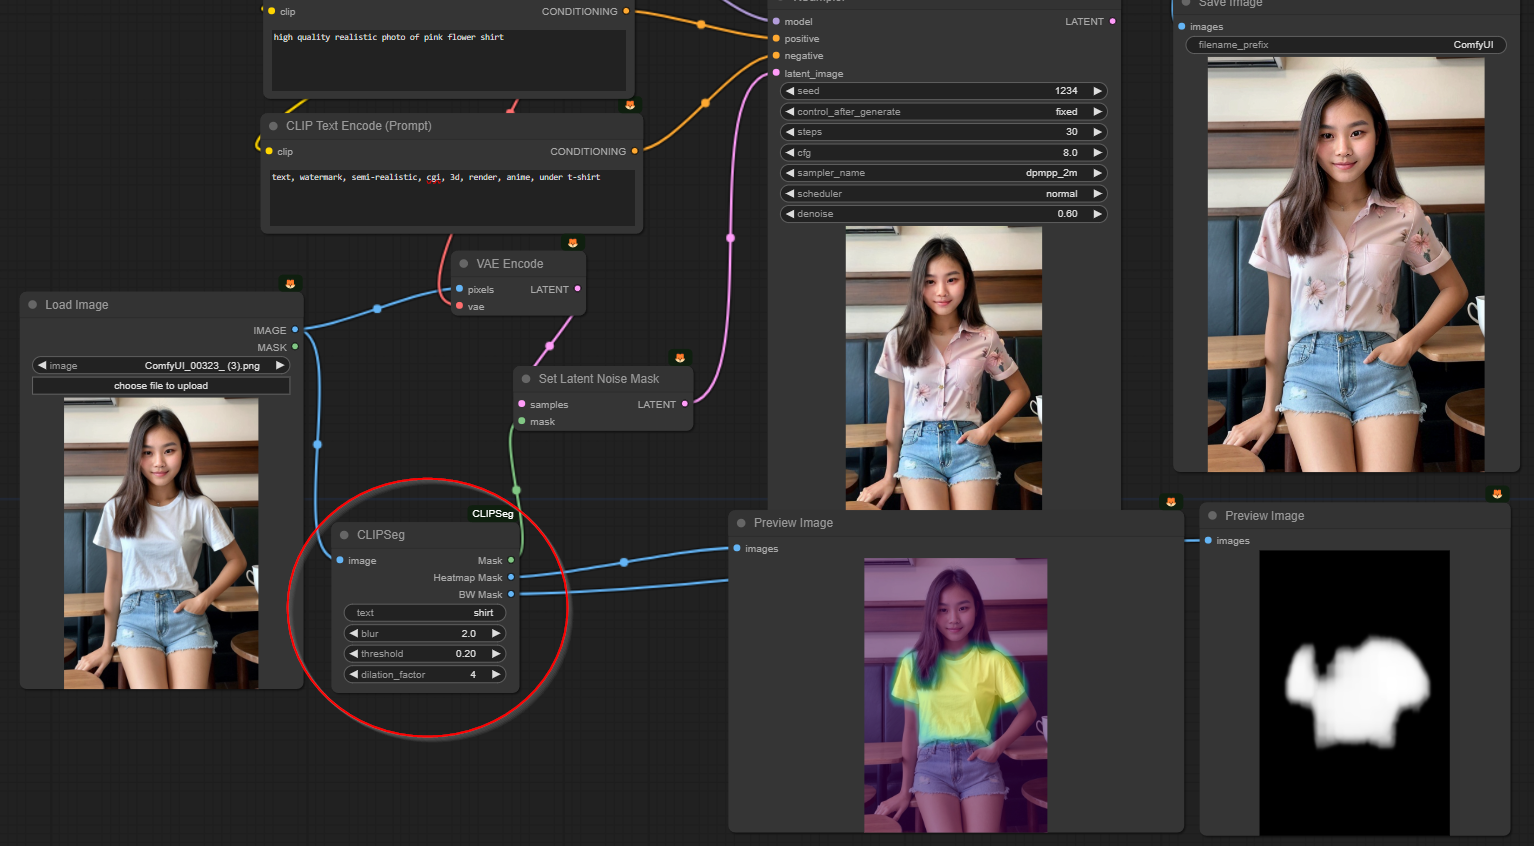1534x846 pixels.
Task: Click the LATENT output dot on VAE Encode
Action: (x=579, y=289)
